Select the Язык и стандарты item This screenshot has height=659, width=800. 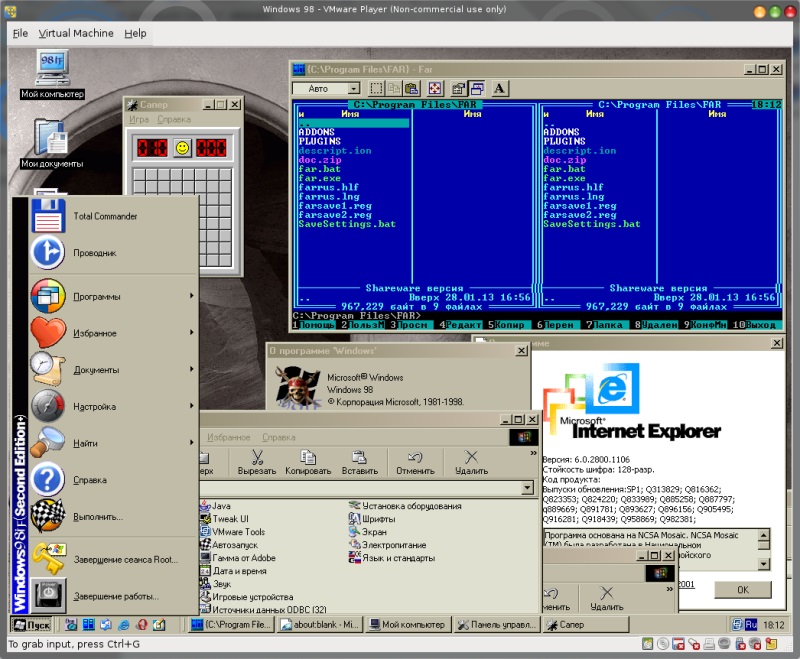pos(392,558)
